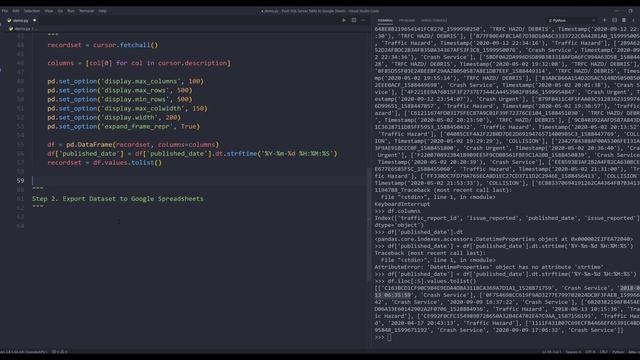The width and height of the screenshot is (640, 360).
Task: Open the Terminal menu
Action: 87,11
